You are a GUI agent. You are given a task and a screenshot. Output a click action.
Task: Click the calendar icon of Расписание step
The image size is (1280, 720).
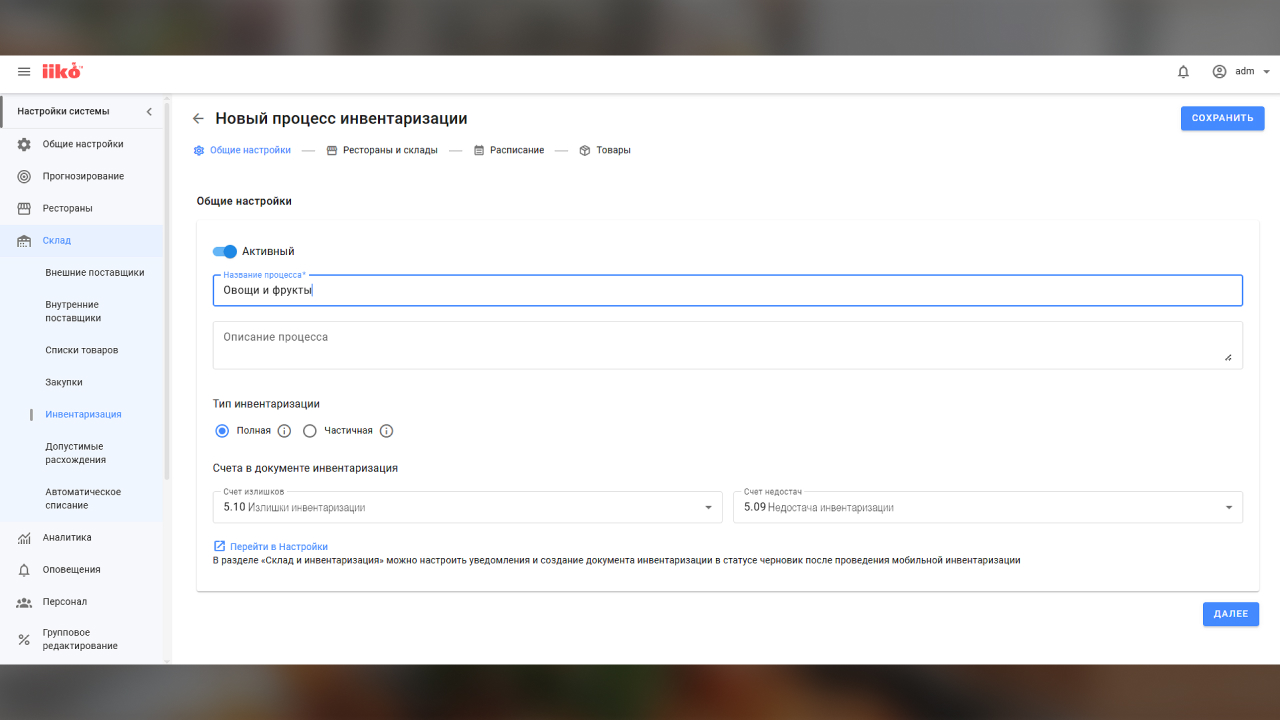(x=479, y=150)
